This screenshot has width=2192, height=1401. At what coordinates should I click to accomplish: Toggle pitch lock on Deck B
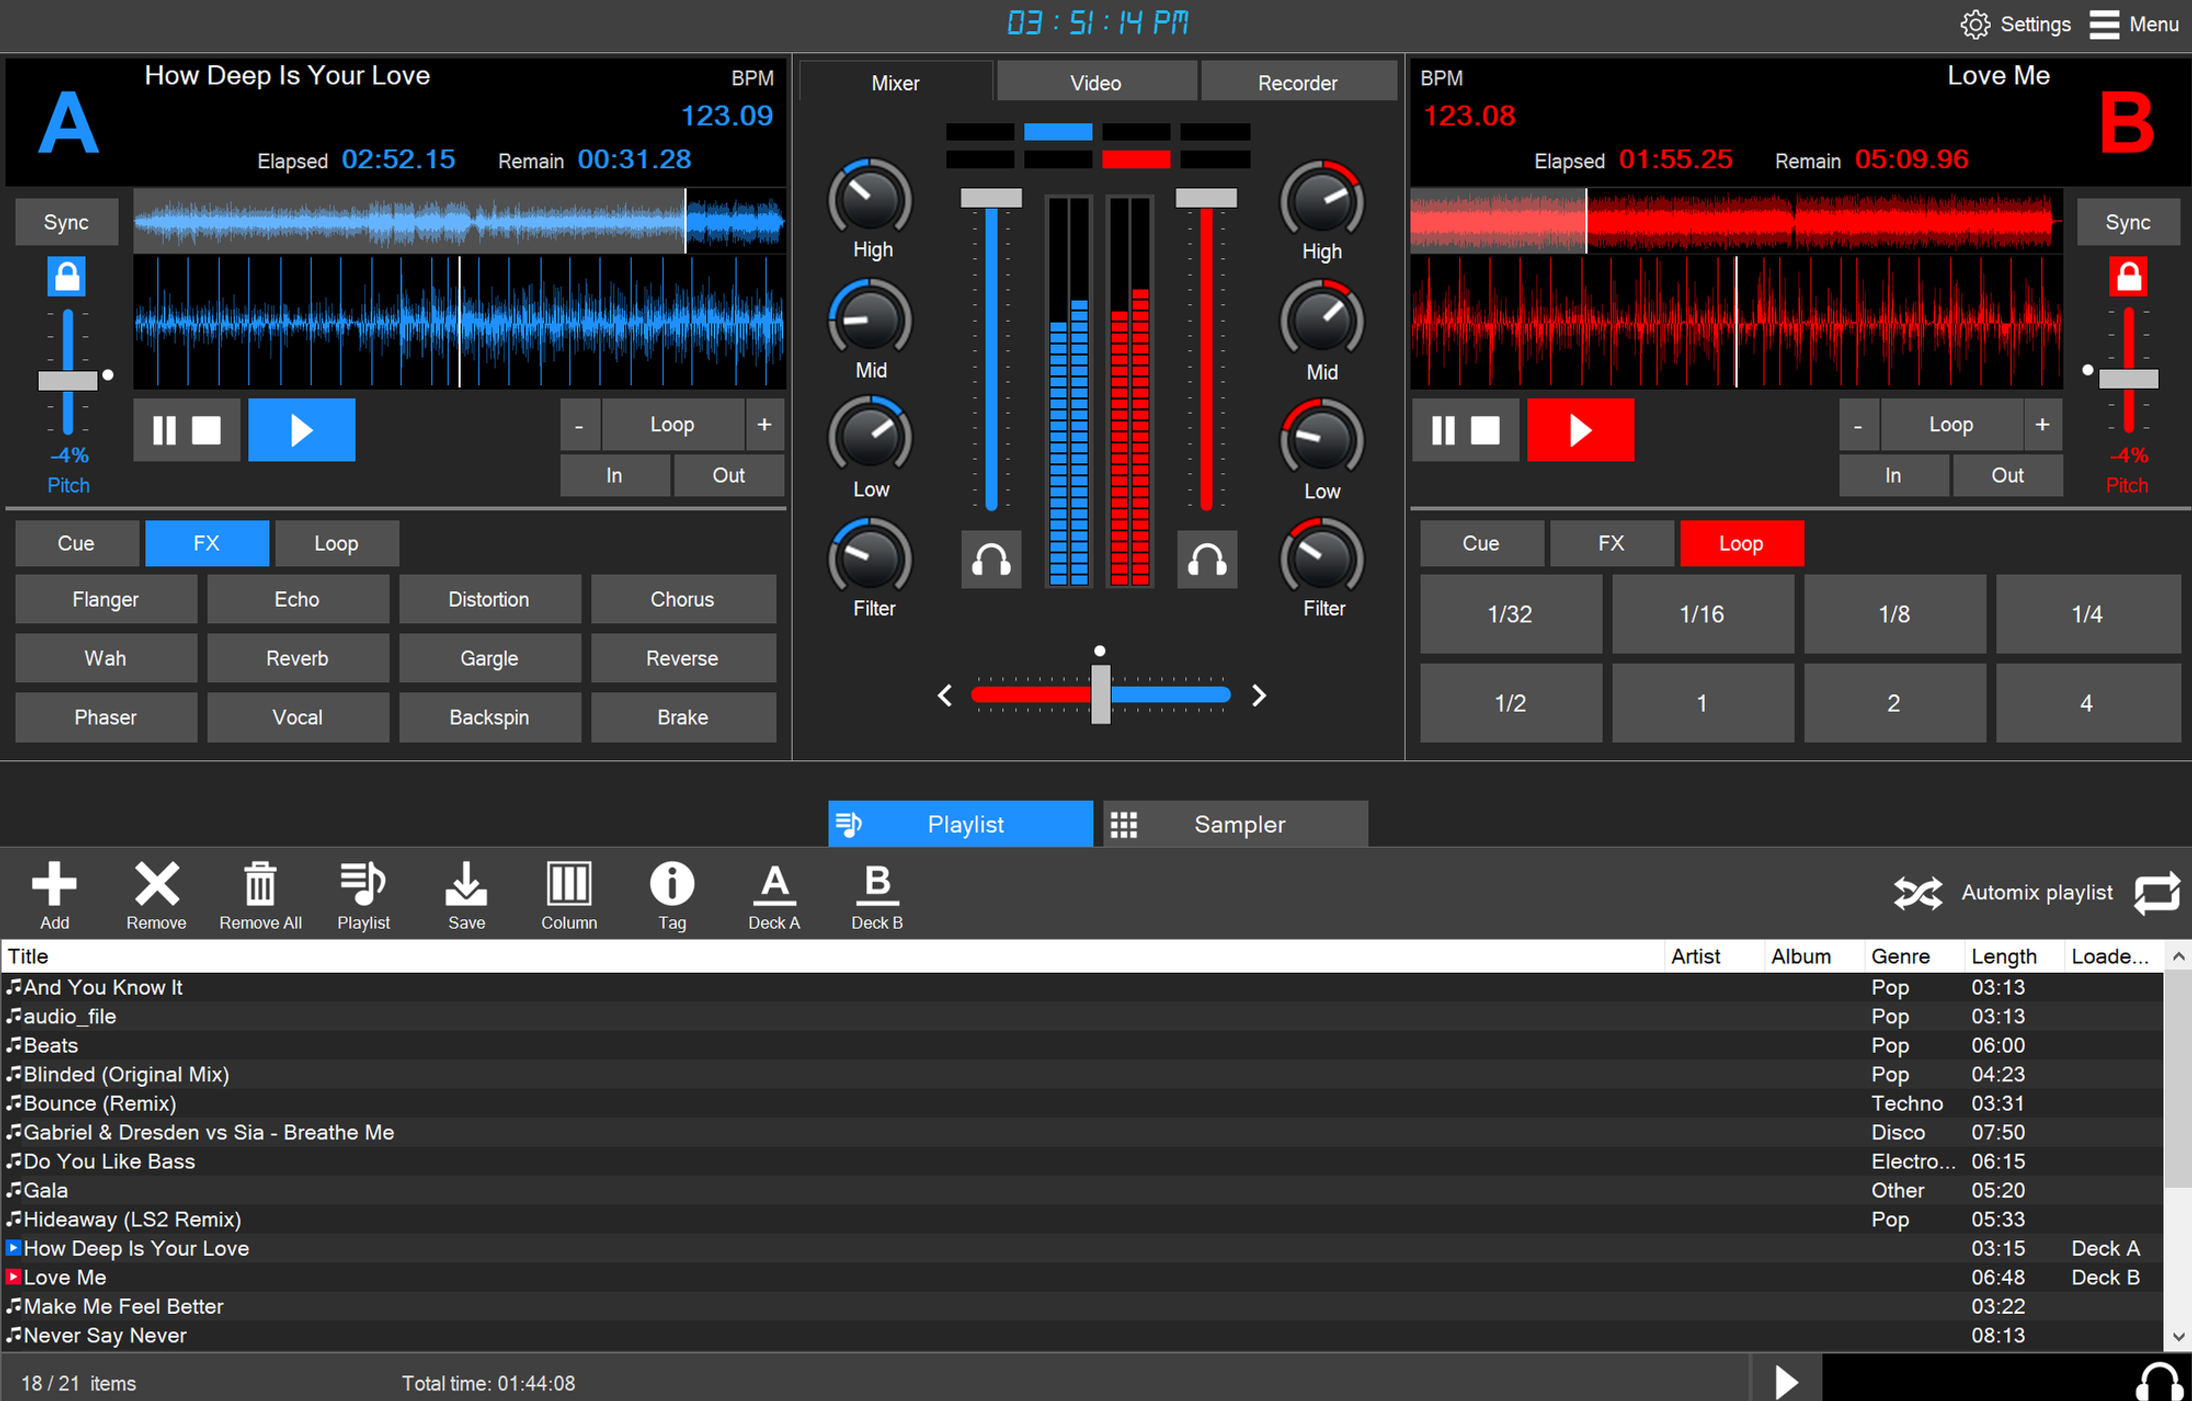coord(2128,276)
